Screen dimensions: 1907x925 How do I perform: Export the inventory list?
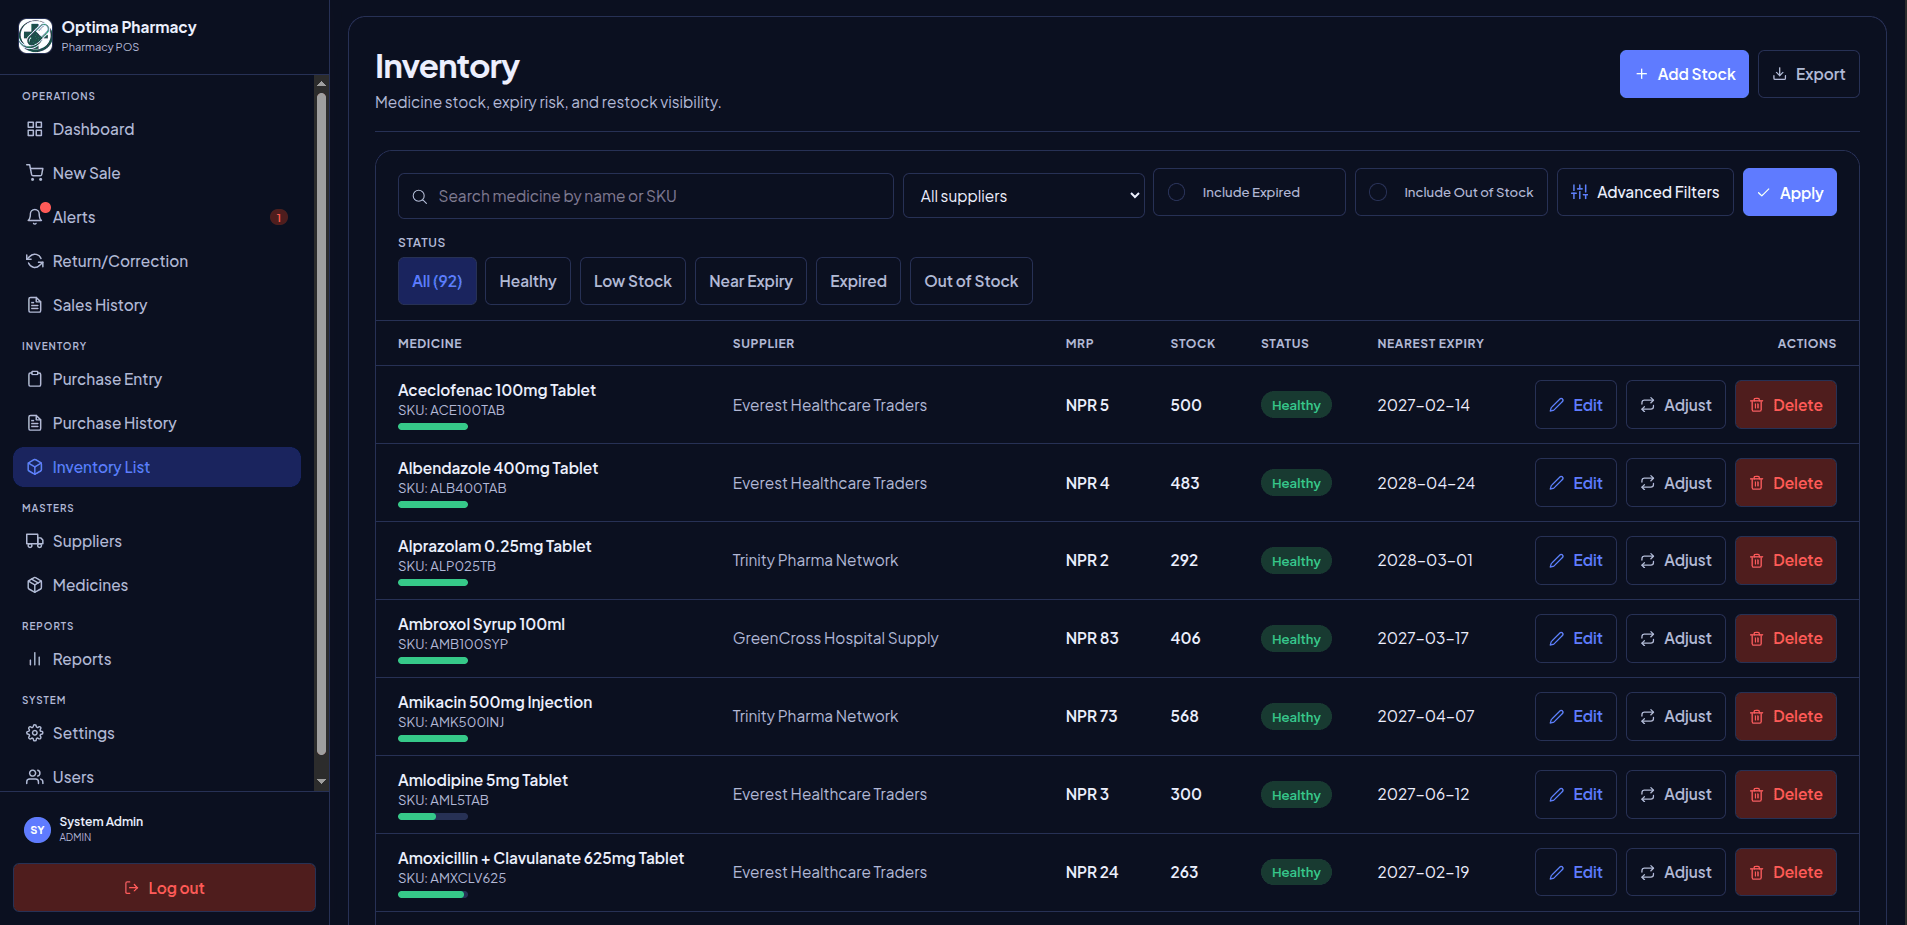[x=1808, y=74]
